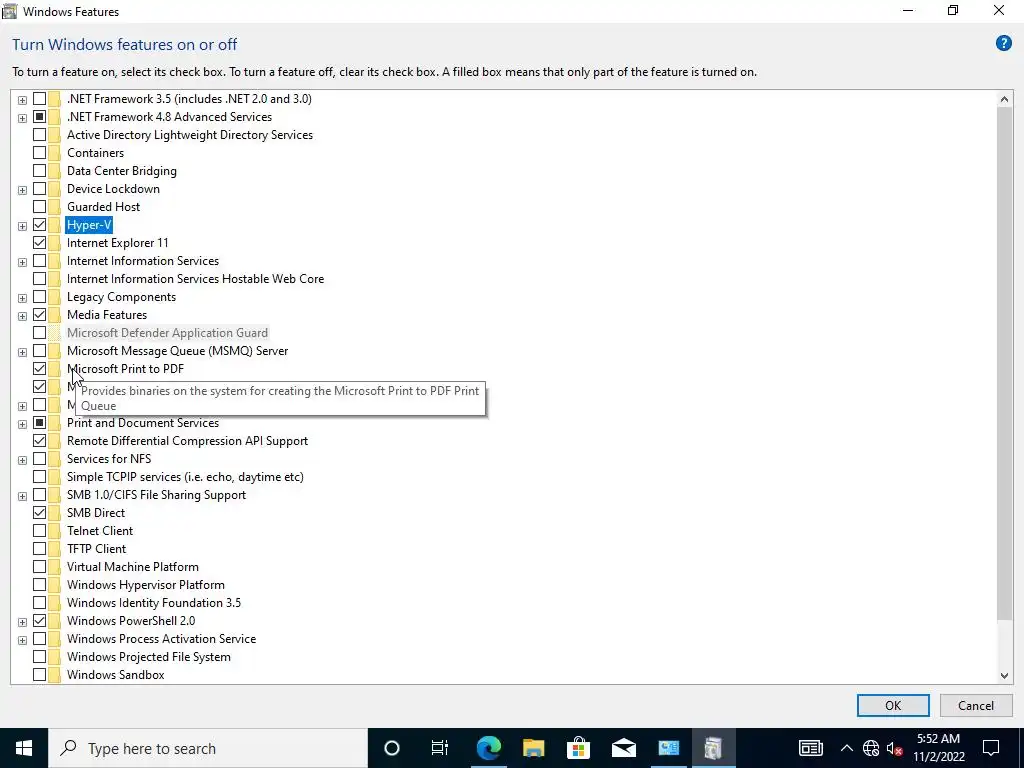Uncheck the SMB Direct checkbox
The width and height of the screenshot is (1024, 768).
[x=39, y=513]
